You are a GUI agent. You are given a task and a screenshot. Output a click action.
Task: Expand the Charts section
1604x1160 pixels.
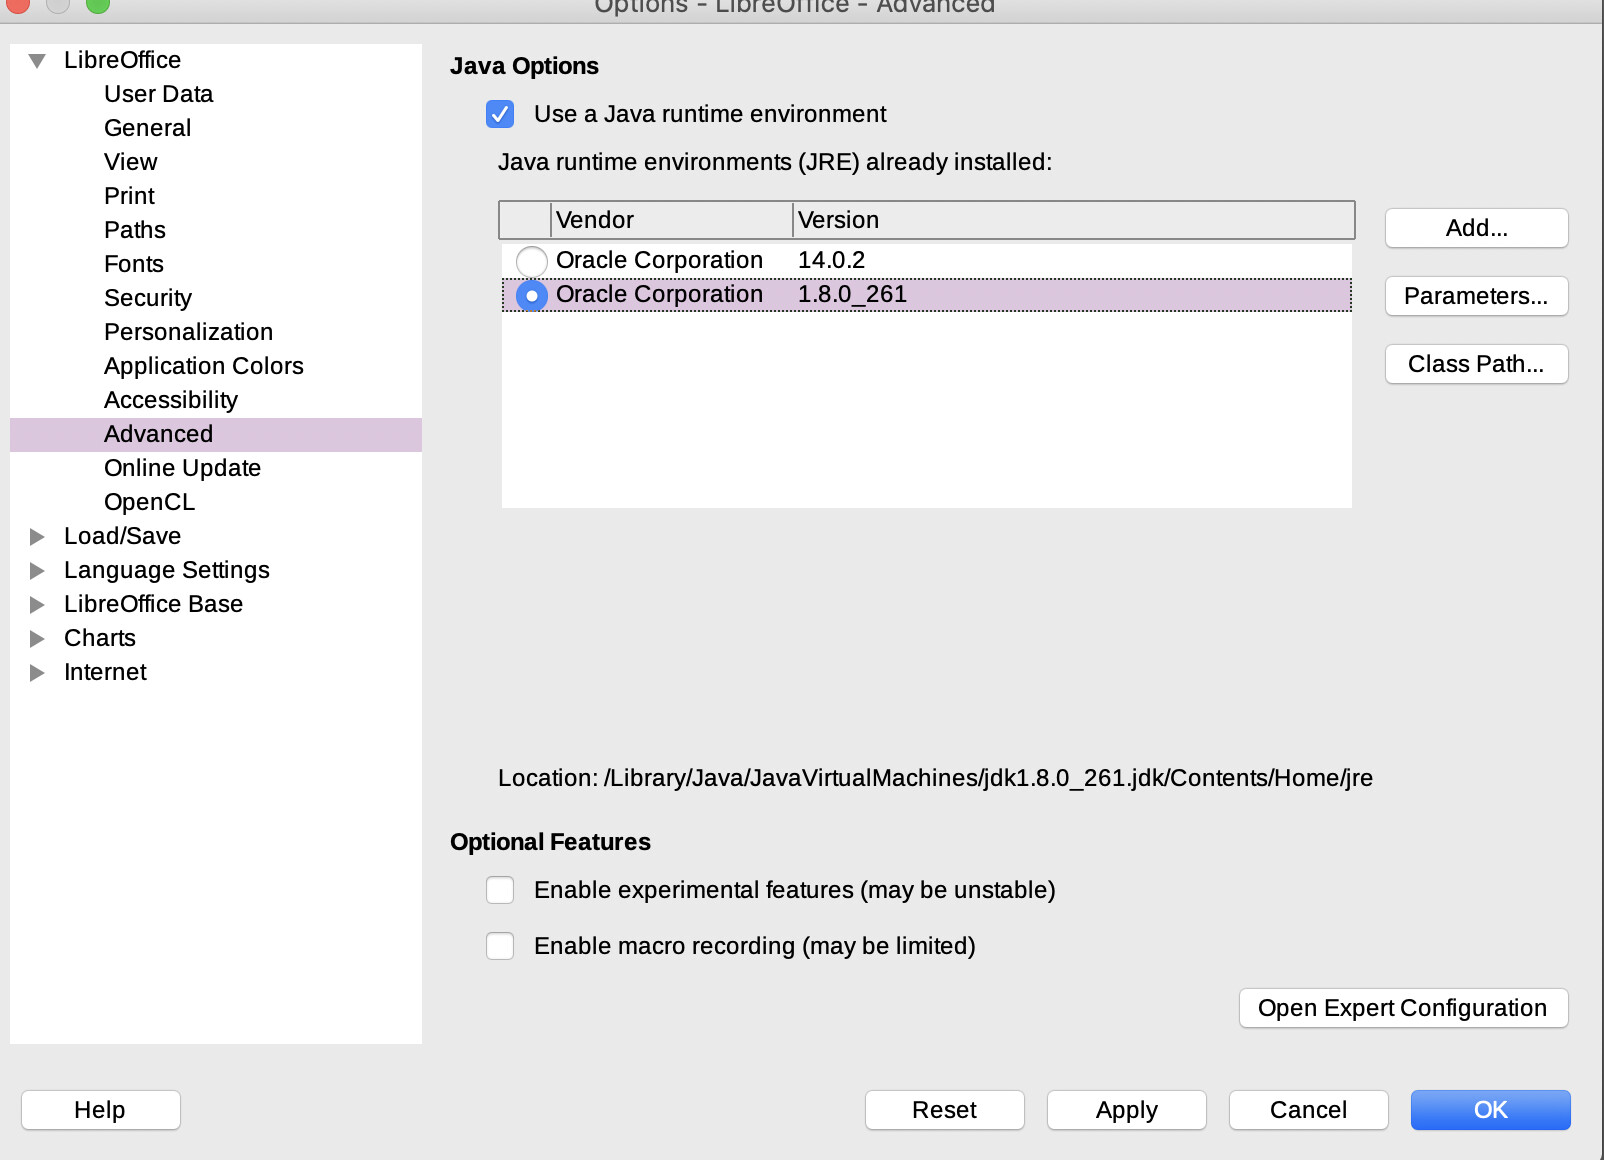(x=37, y=638)
